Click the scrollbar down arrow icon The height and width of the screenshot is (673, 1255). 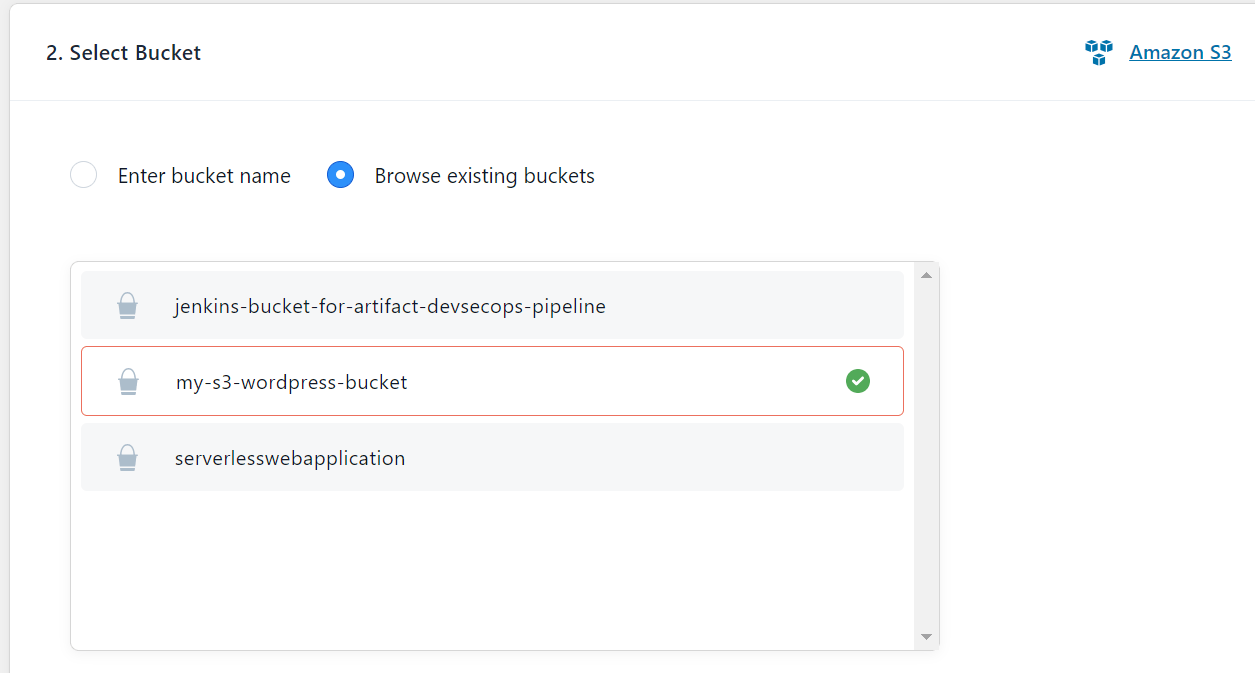point(926,635)
